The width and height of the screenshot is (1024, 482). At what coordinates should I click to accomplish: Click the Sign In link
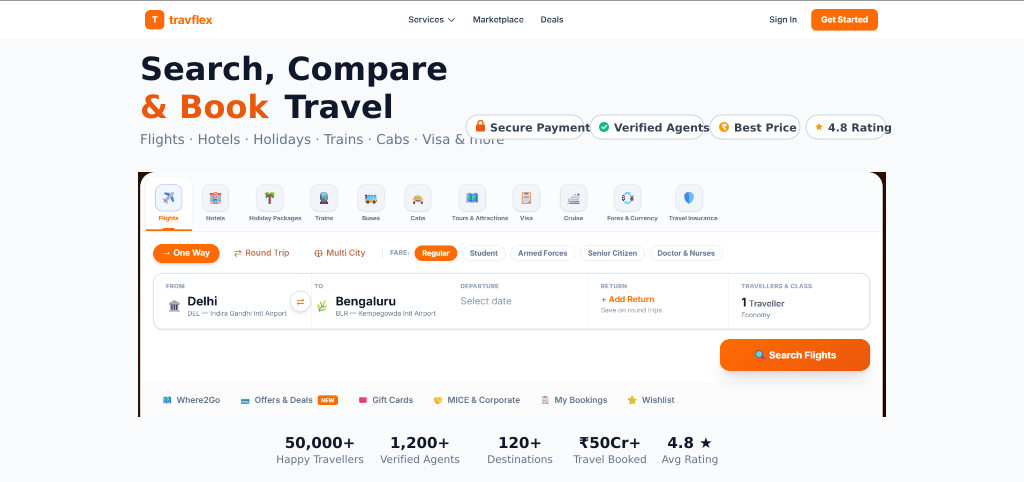coord(783,20)
